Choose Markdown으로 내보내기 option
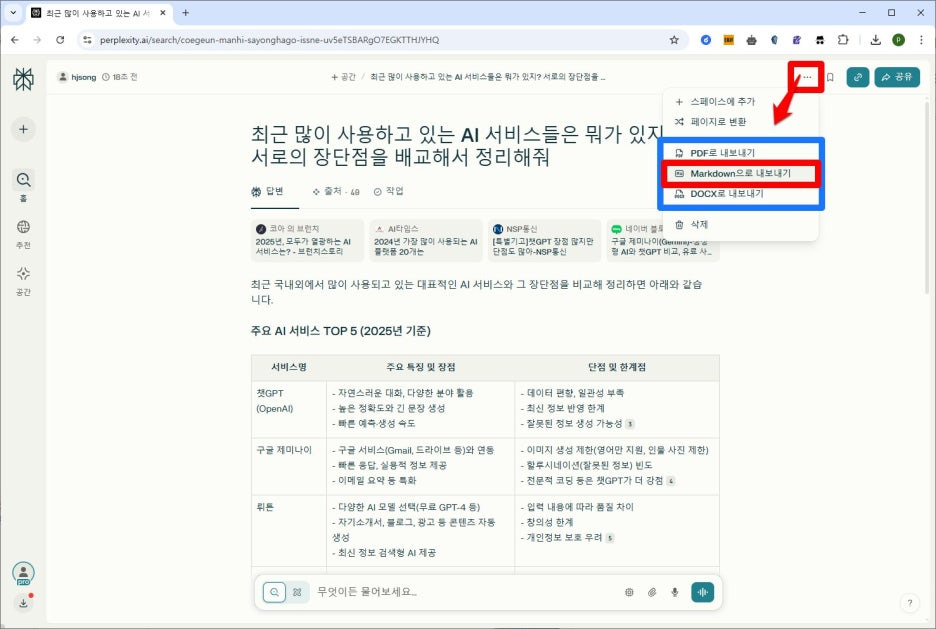Screen dimensions: 936x629 [x=740, y=174]
